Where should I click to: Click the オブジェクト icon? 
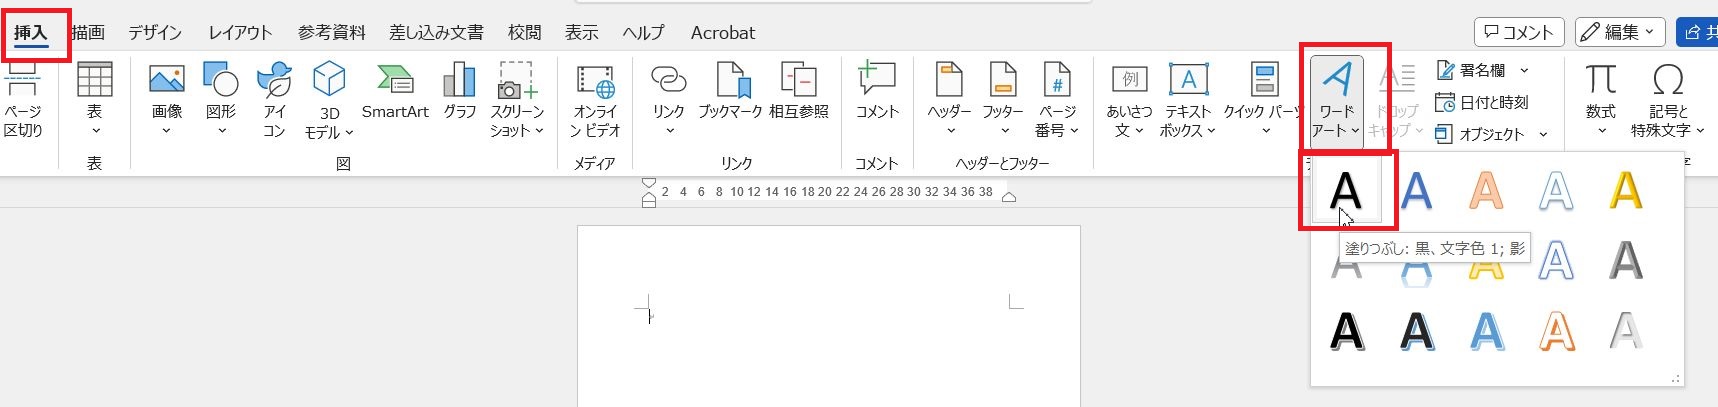(x=1444, y=133)
